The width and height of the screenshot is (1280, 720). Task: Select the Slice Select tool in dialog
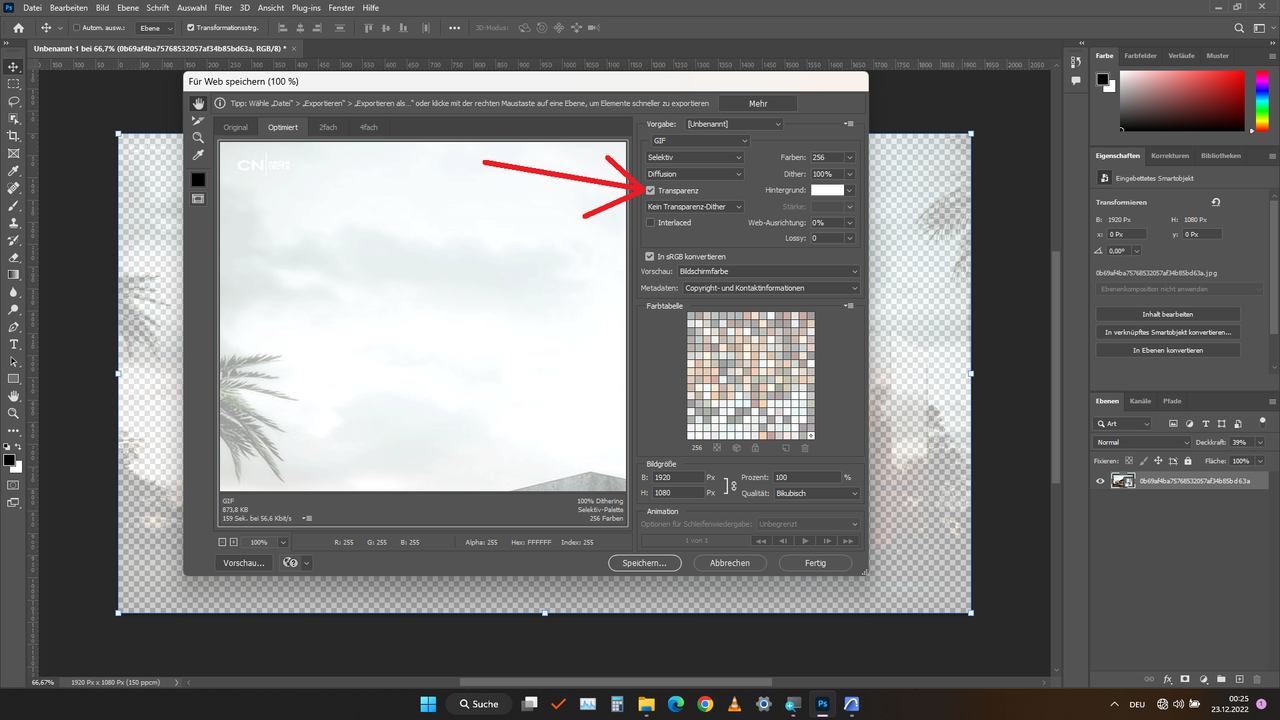tap(198, 120)
